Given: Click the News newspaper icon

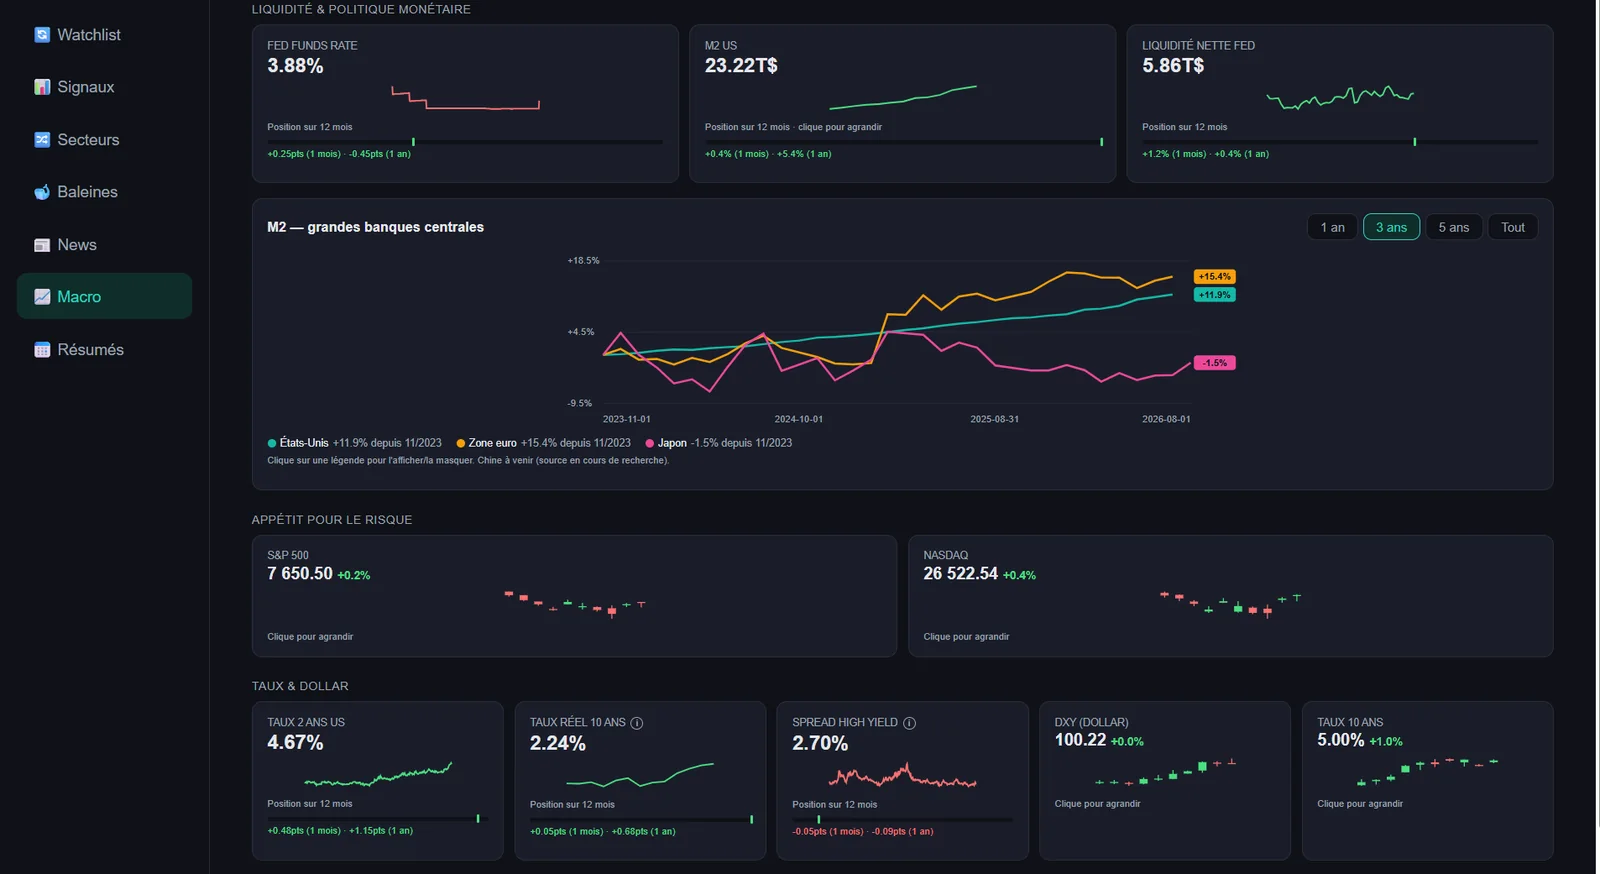Looking at the screenshot, I should 42,245.
